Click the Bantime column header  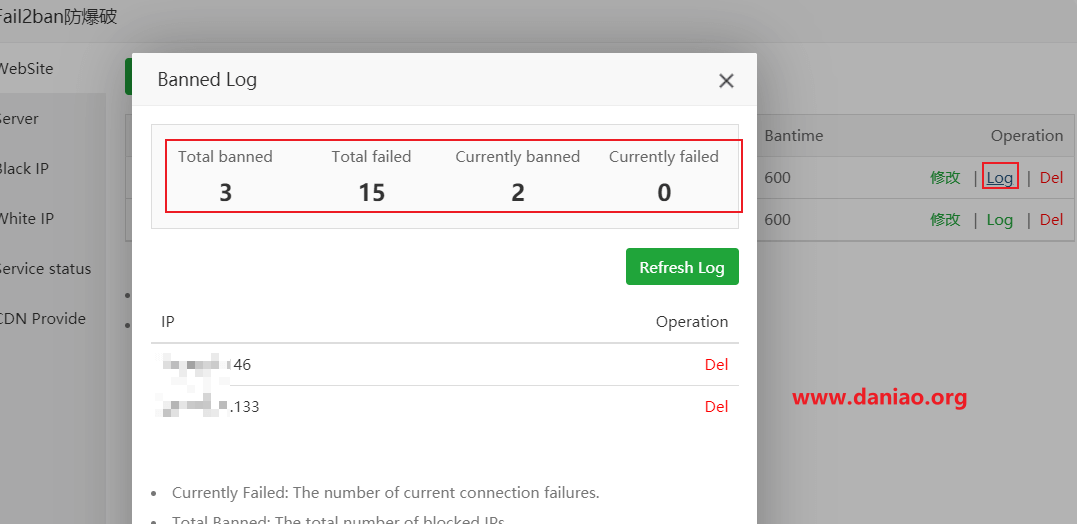(x=793, y=136)
